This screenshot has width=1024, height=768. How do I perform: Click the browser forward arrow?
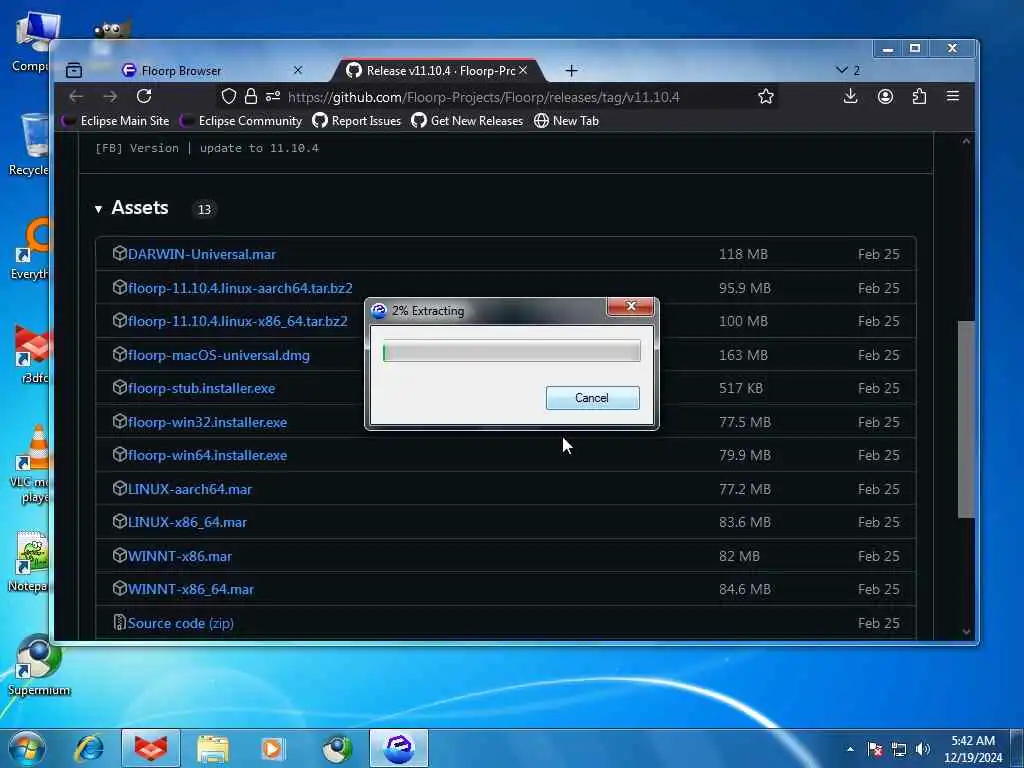[110, 97]
